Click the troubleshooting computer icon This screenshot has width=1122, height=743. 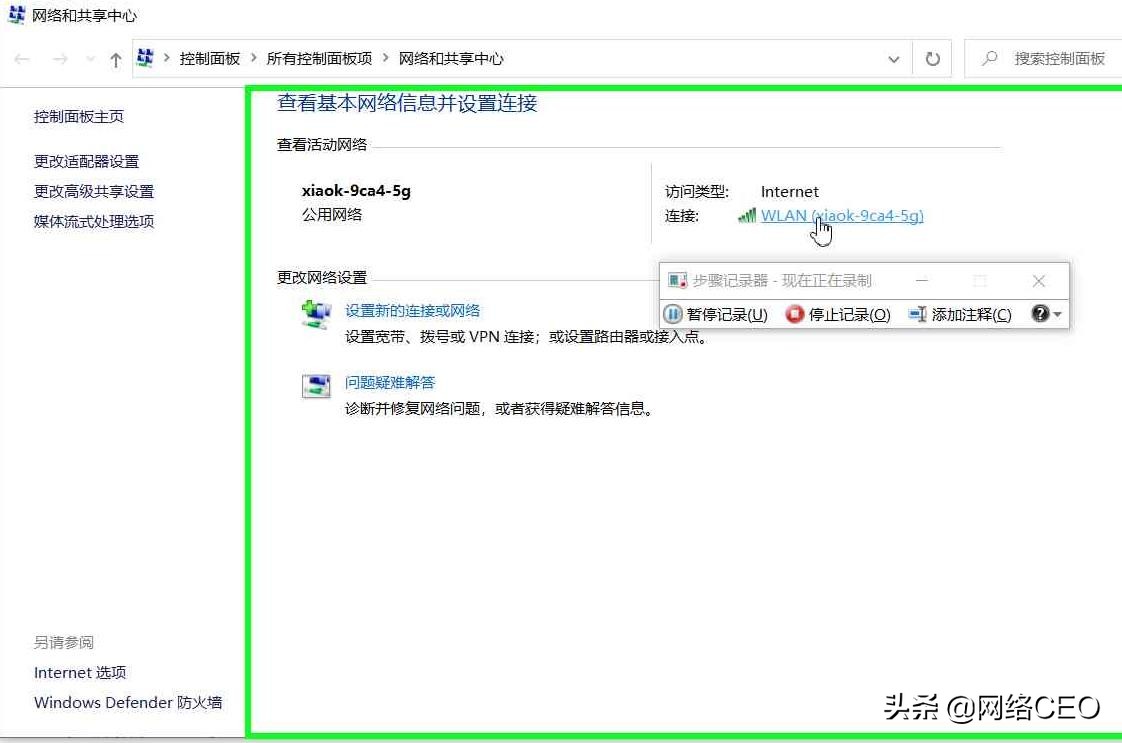point(316,386)
